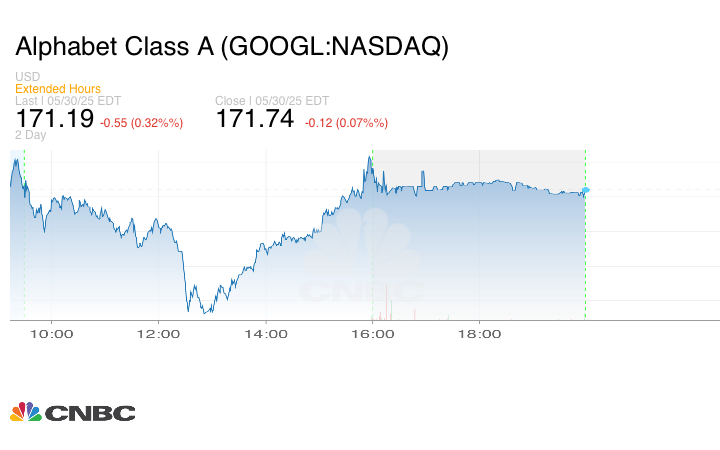Click the gray dashed line at chart end

click(585, 260)
